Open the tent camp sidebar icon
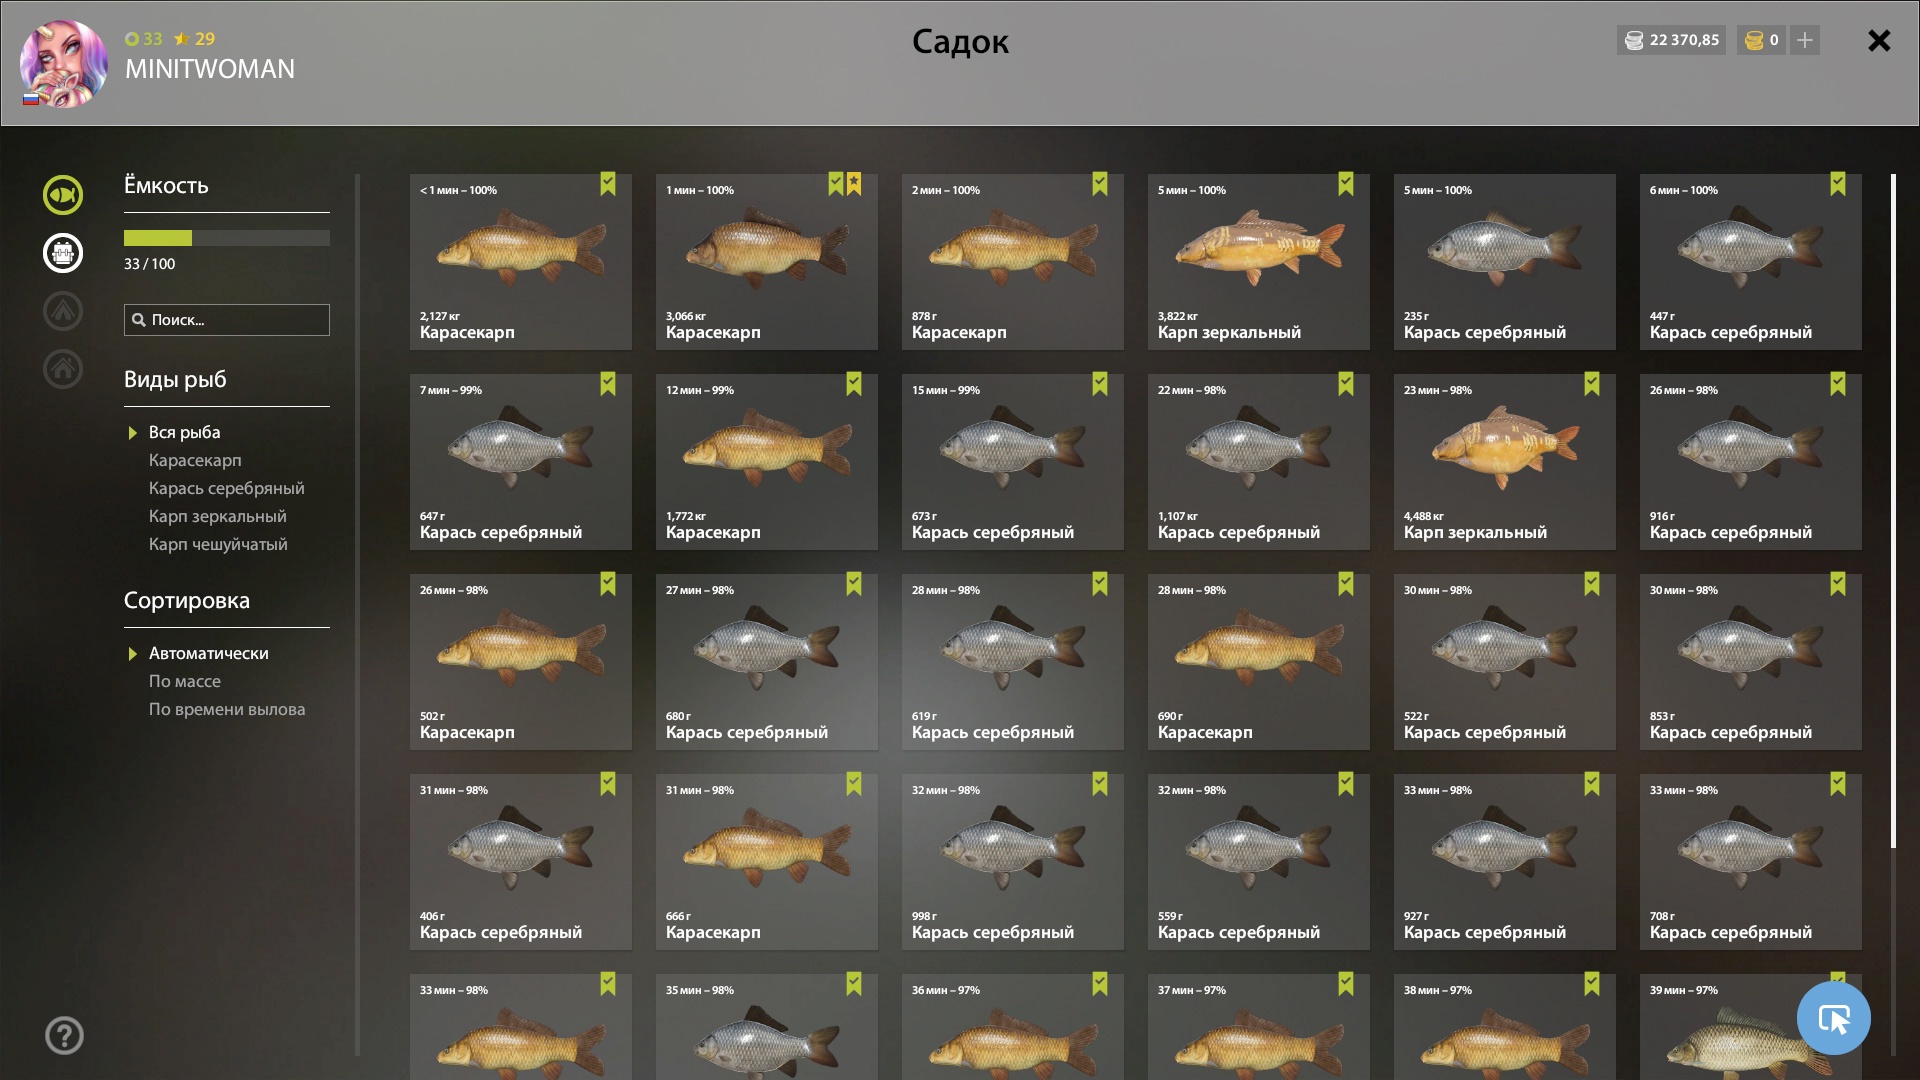 point(62,311)
